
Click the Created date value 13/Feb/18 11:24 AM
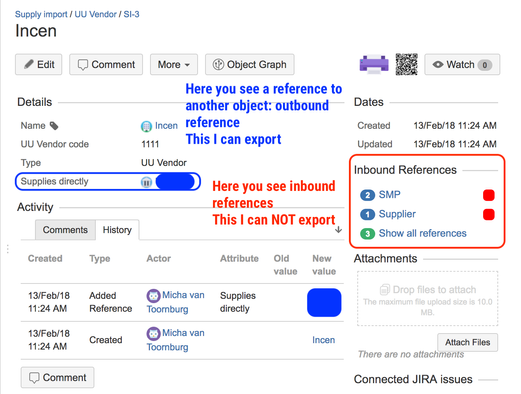[x=455, y=126]
